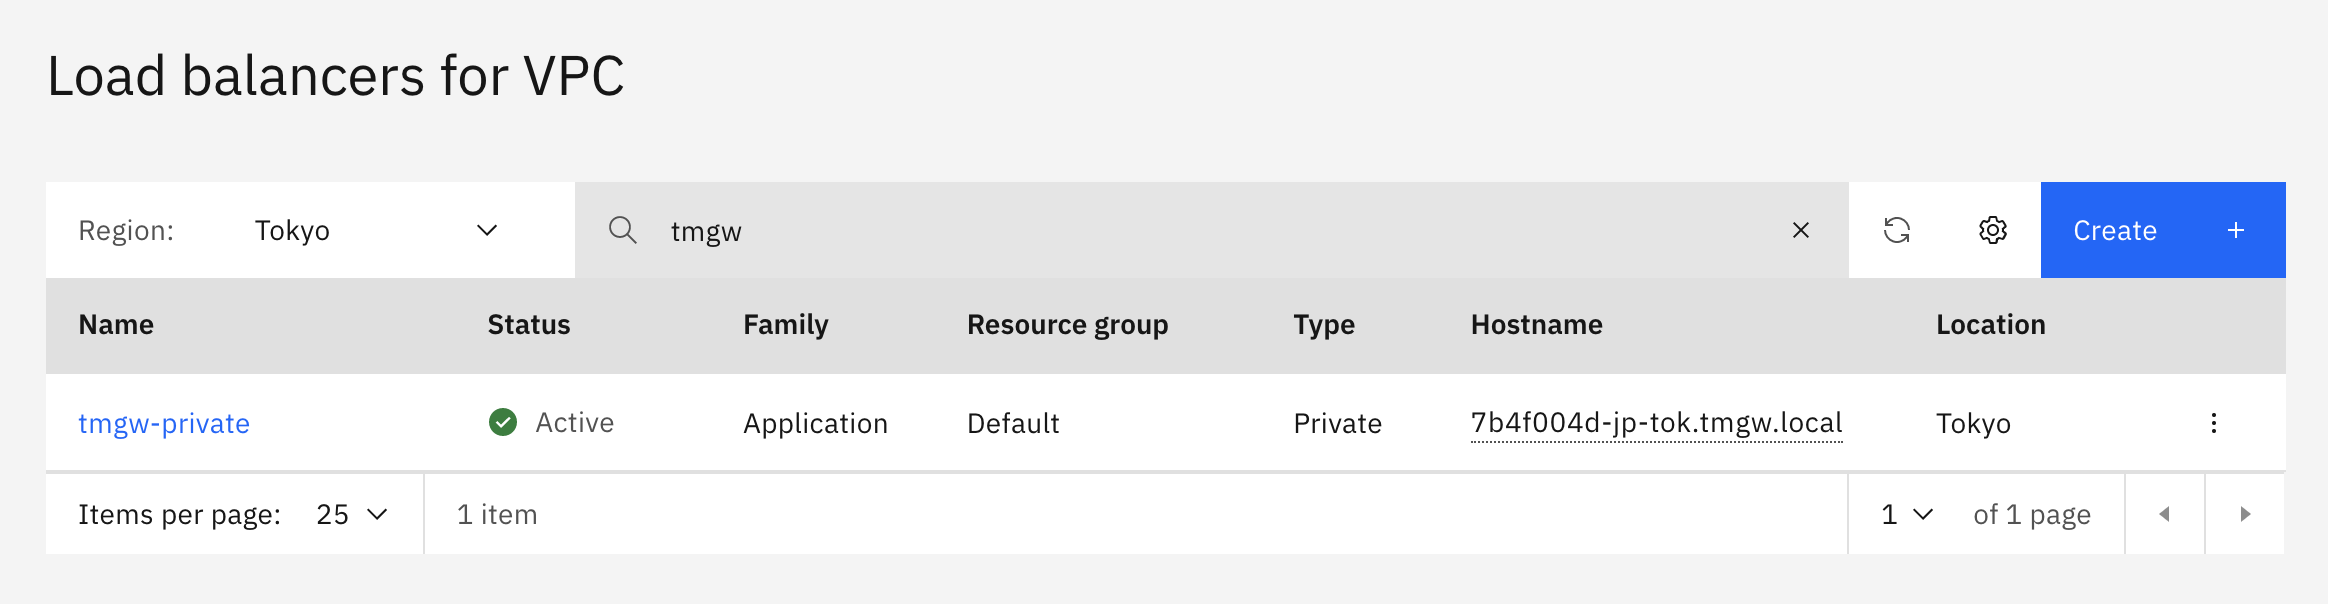Sort by Status column header
The width and height of the screenshot is (2328, 604).
pos(529,325)
